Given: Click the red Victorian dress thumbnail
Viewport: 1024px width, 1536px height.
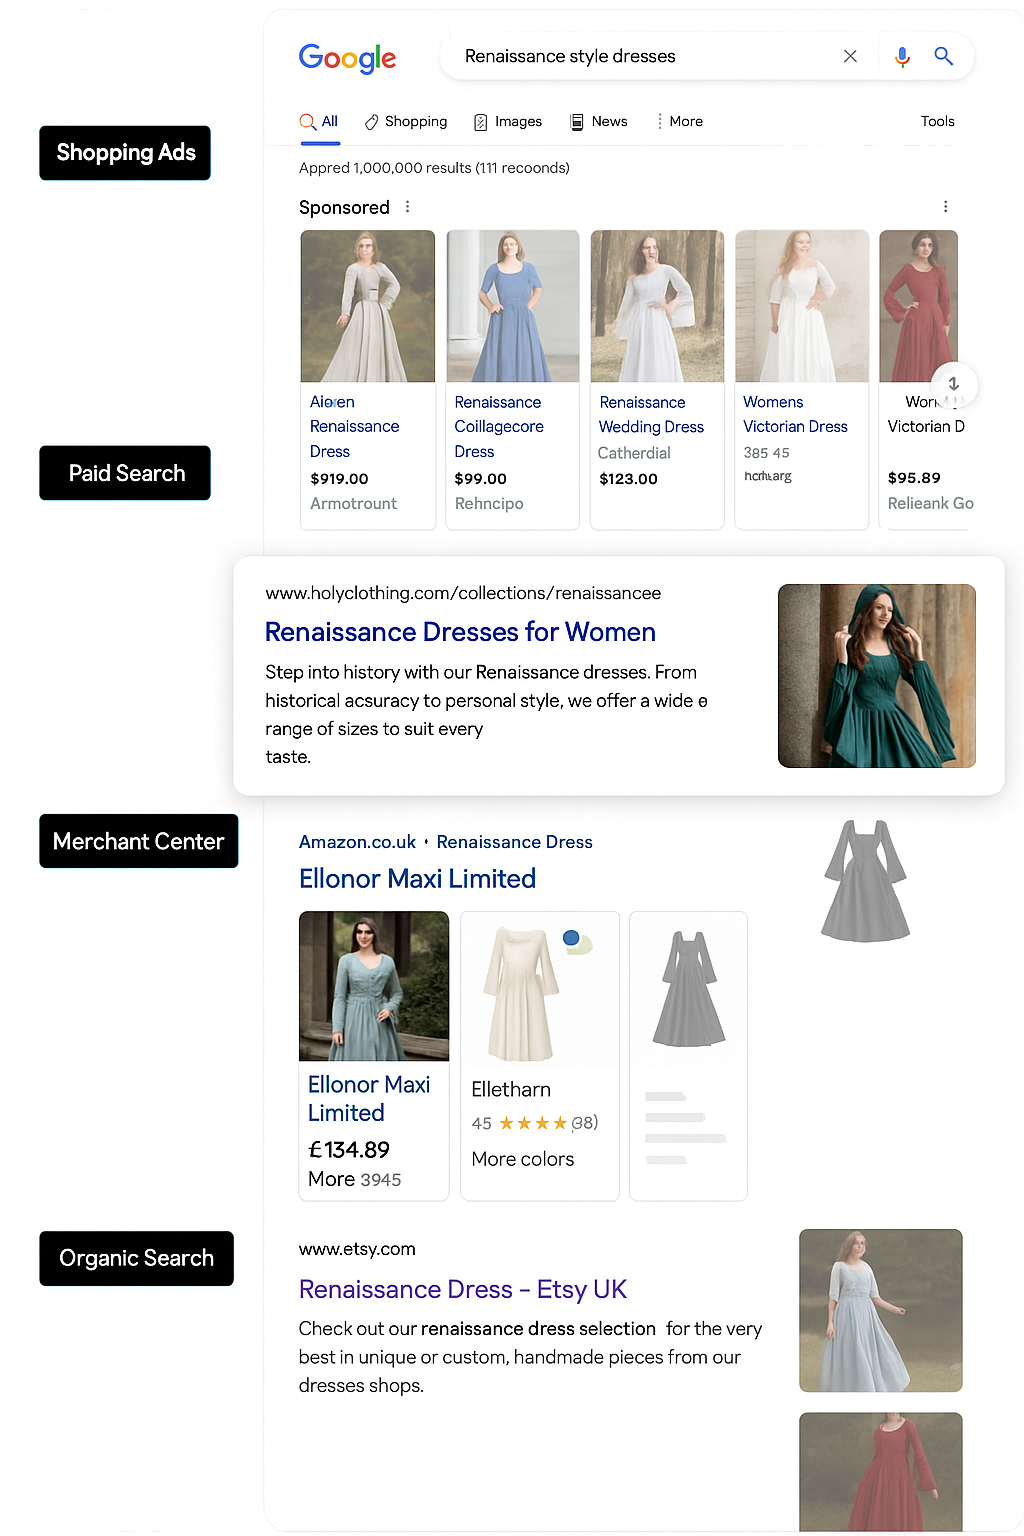Looking at the screenshot, I should tap(918, 306).
